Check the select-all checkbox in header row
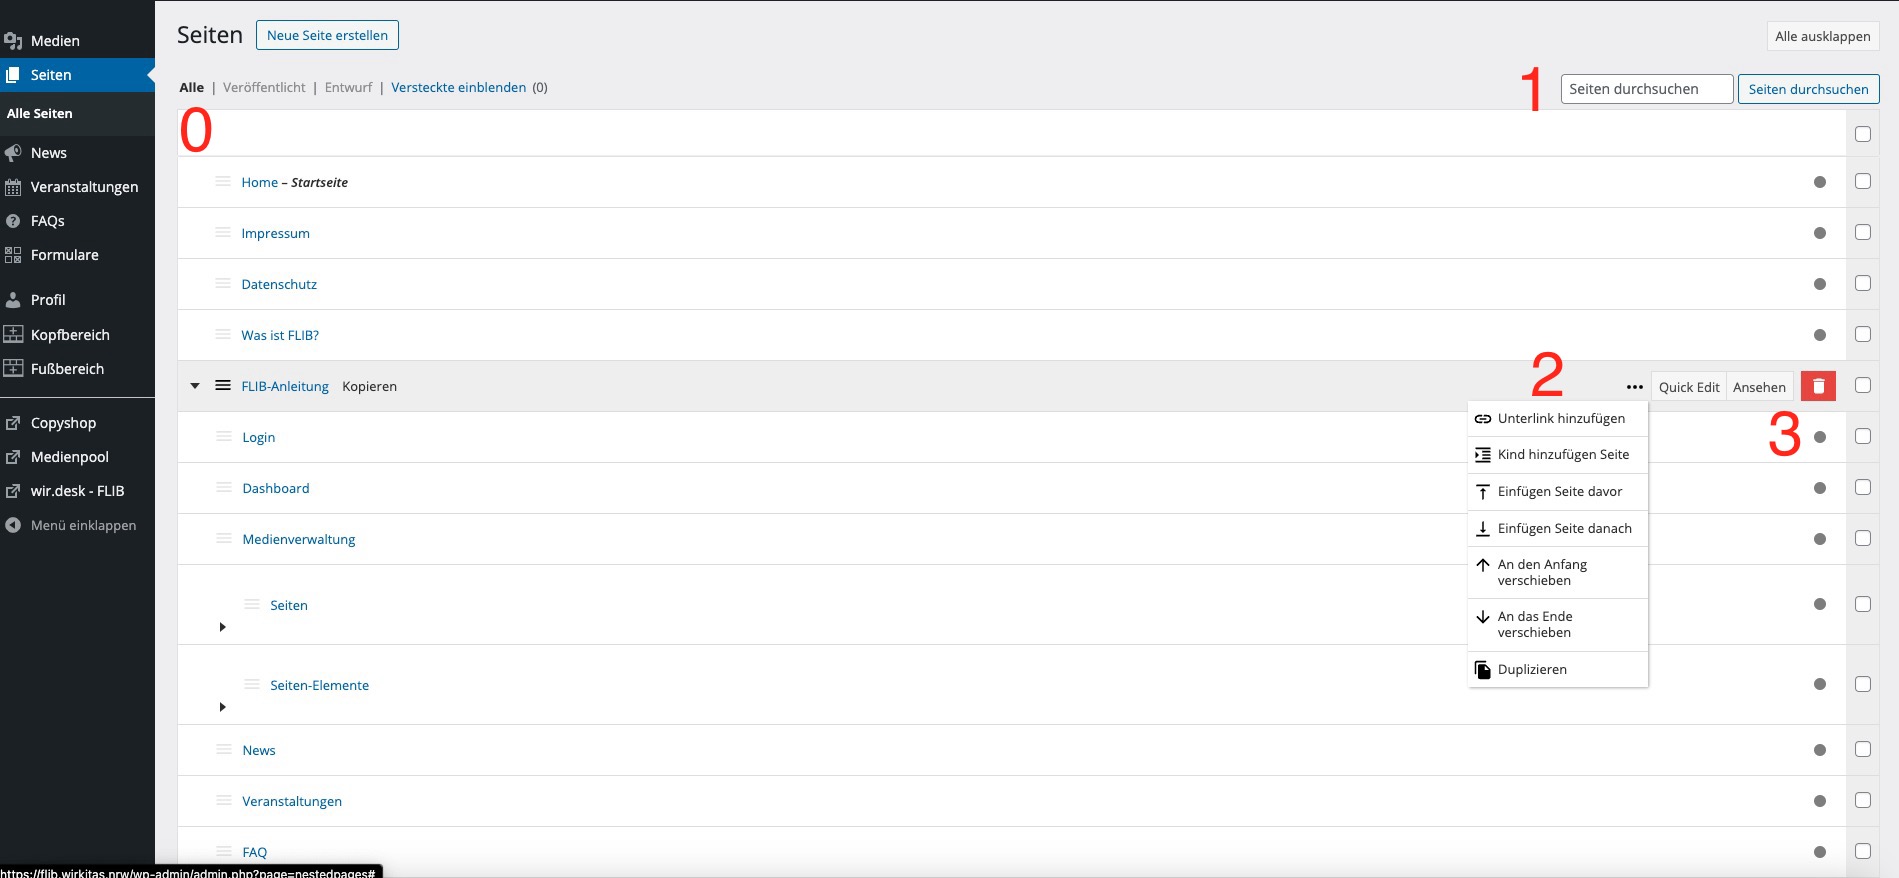 (x=1862, y=134)
